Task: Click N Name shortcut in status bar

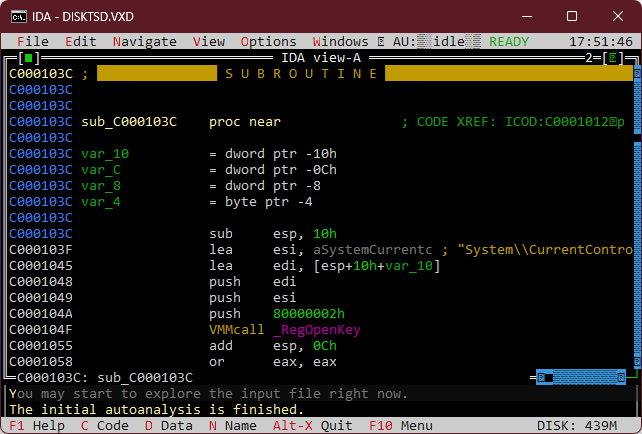Action: click(x=233, y=425)
